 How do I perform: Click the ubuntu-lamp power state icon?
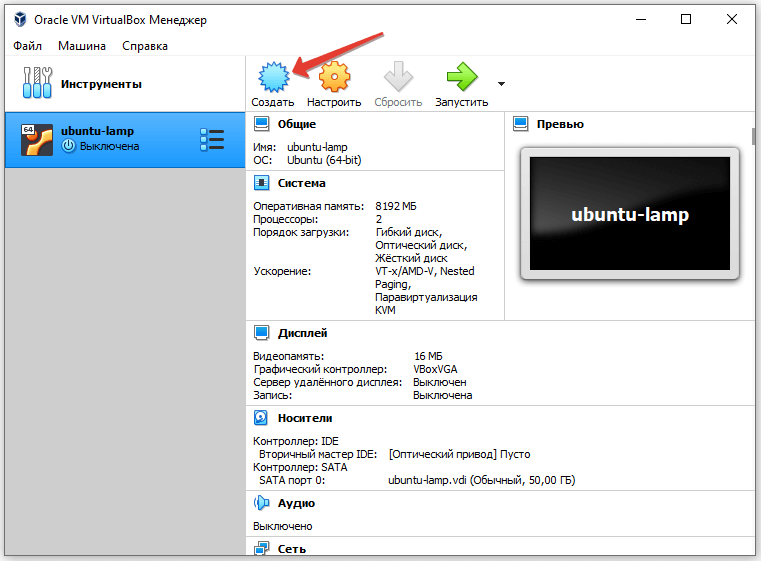(69, 146)
